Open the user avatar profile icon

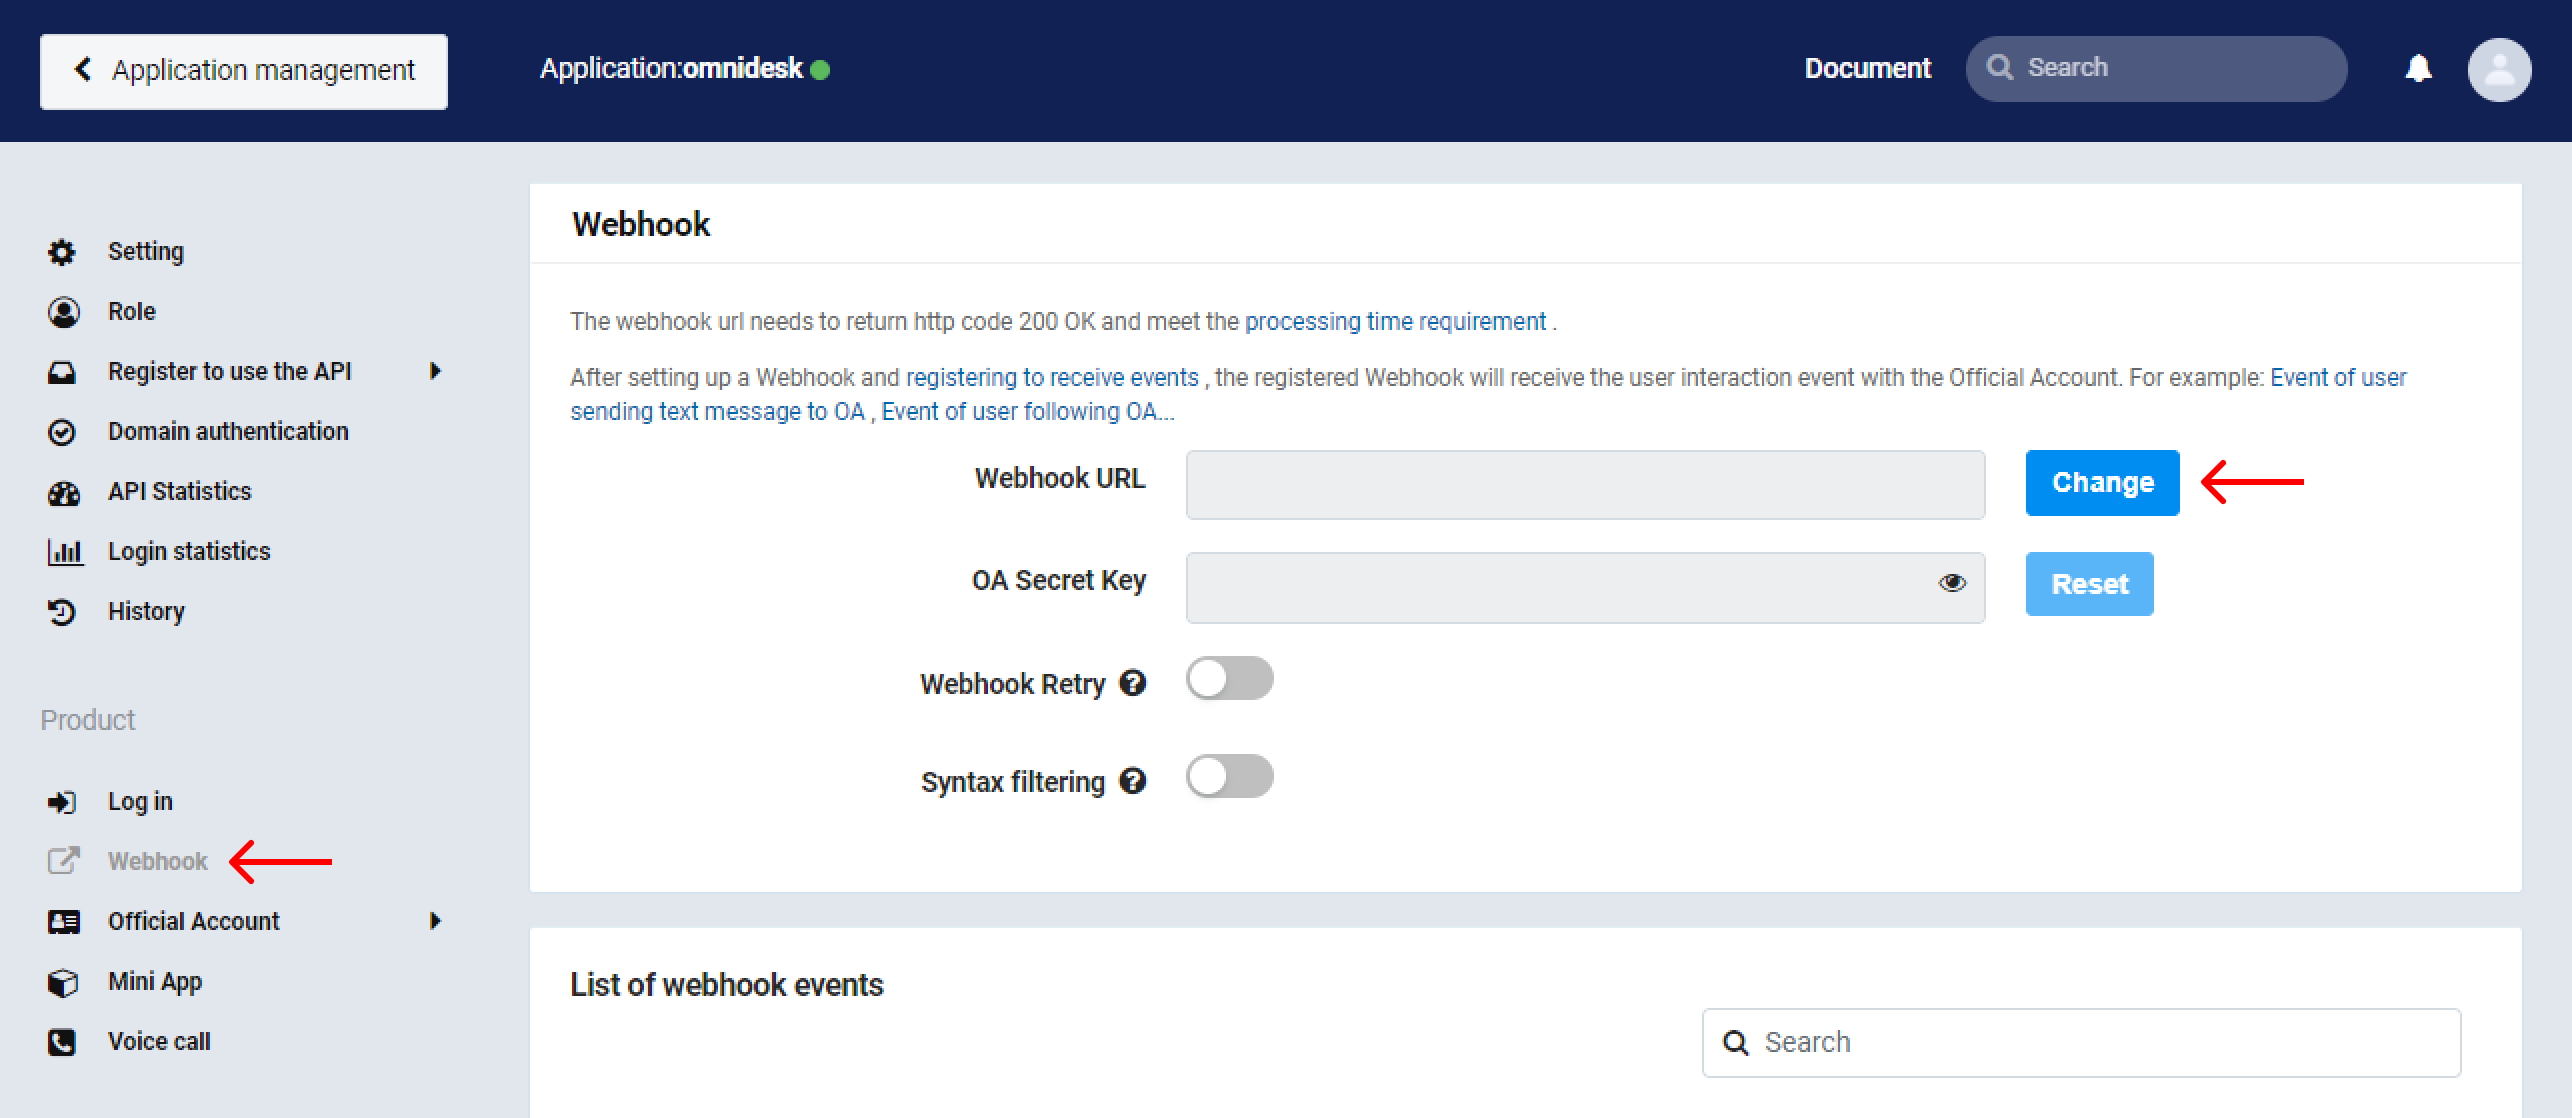click(2499, 69)
